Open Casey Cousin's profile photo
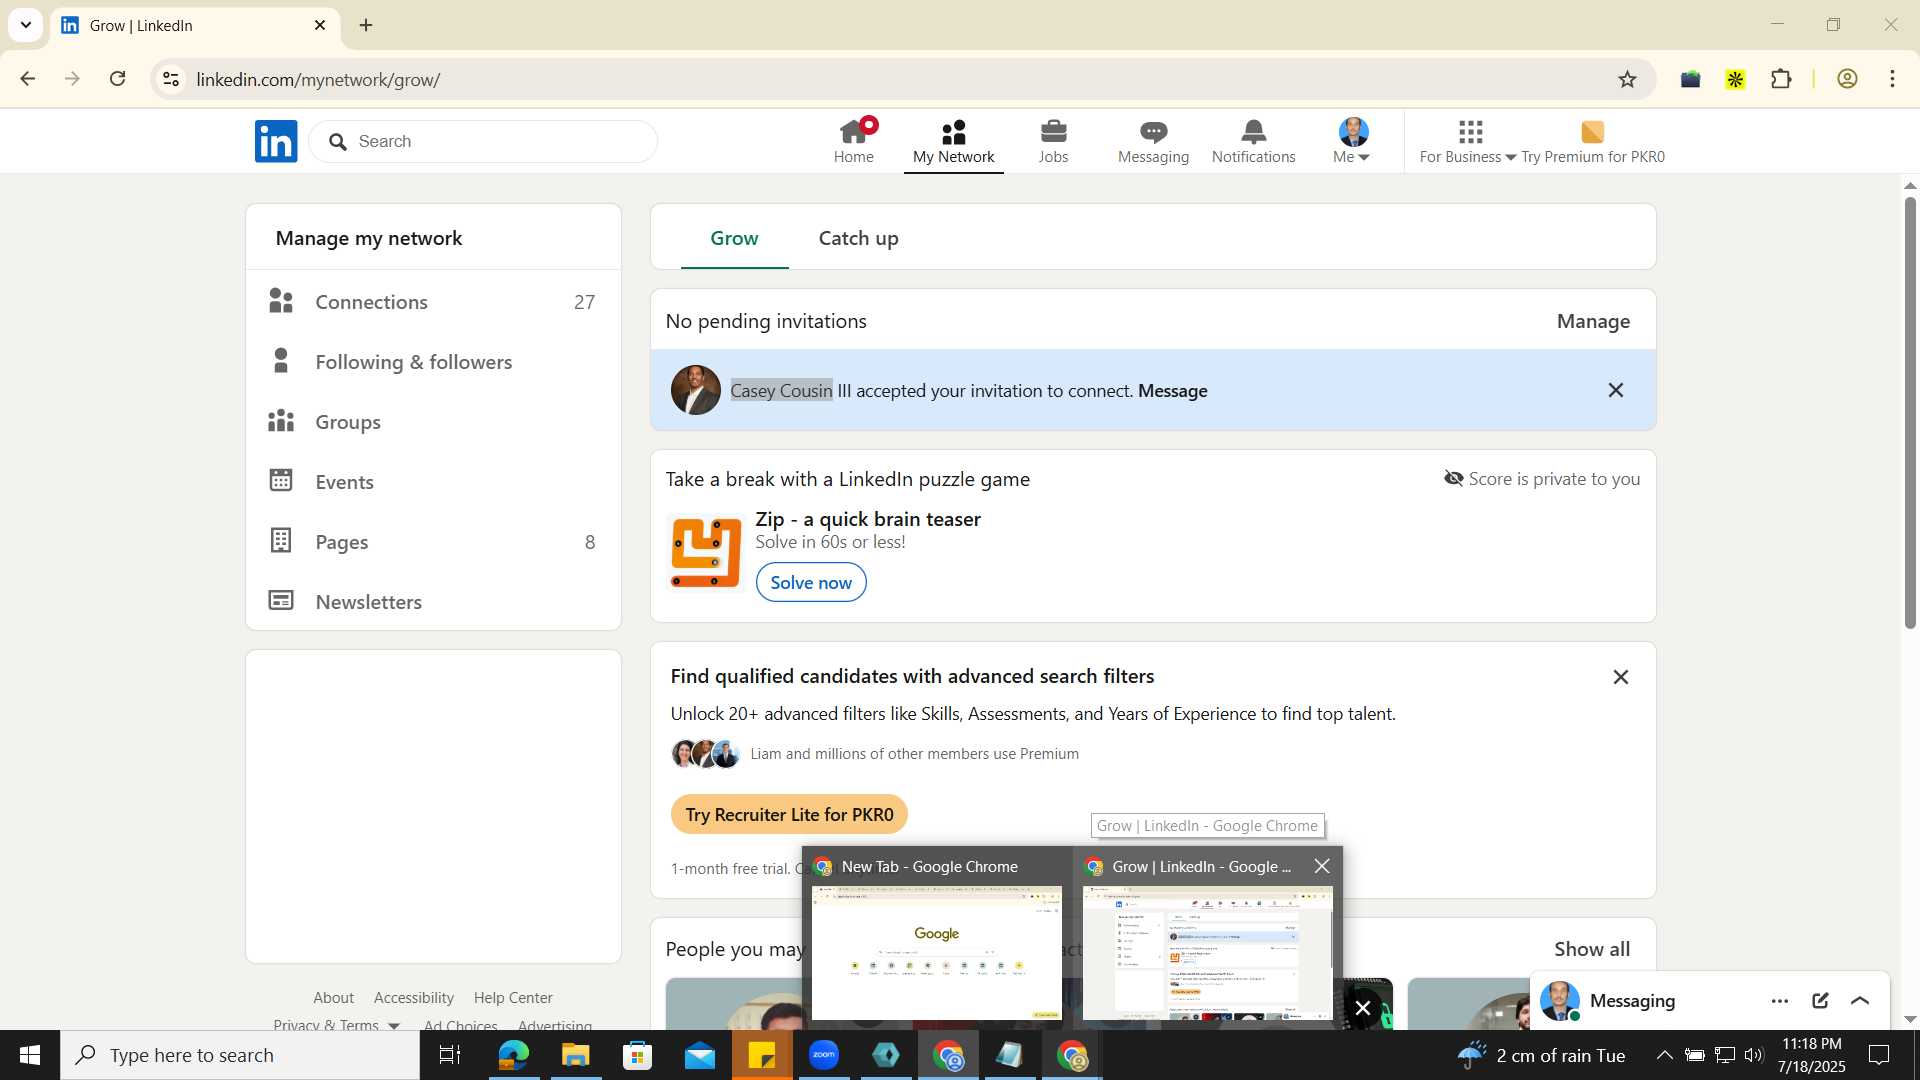 coord(695,390)
